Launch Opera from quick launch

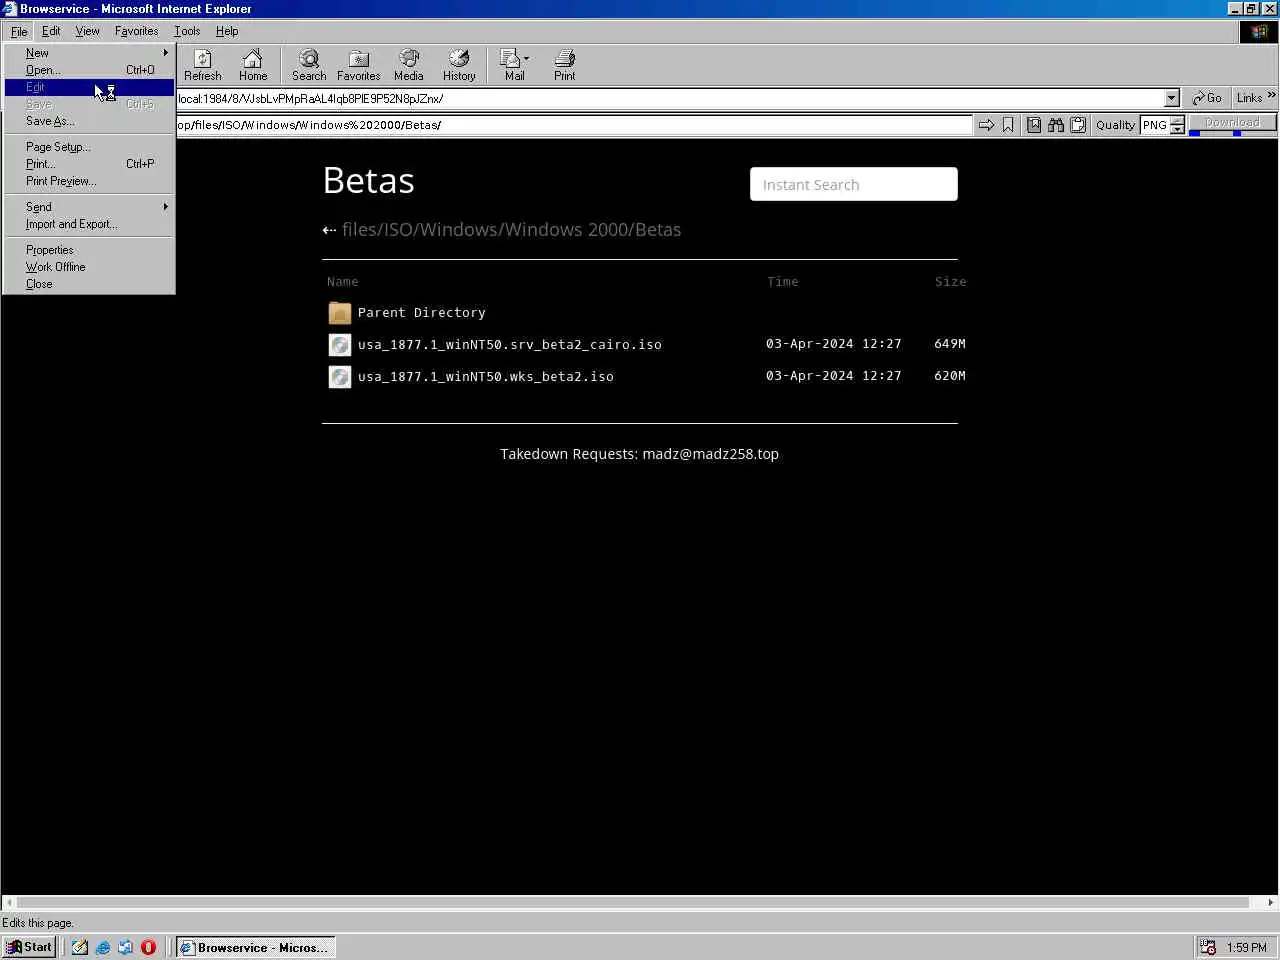[149, 947]
